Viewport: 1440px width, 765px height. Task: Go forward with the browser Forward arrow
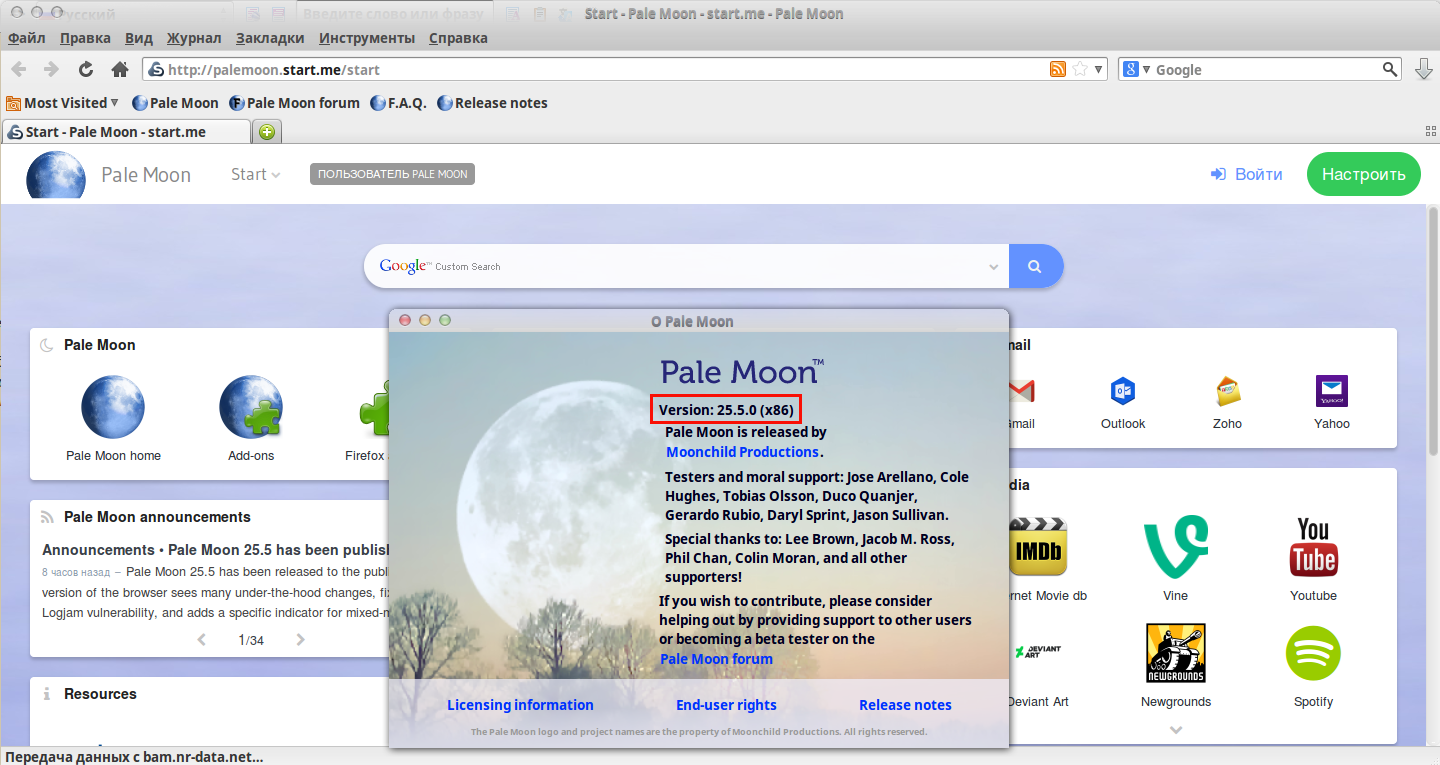pos(52,70)
